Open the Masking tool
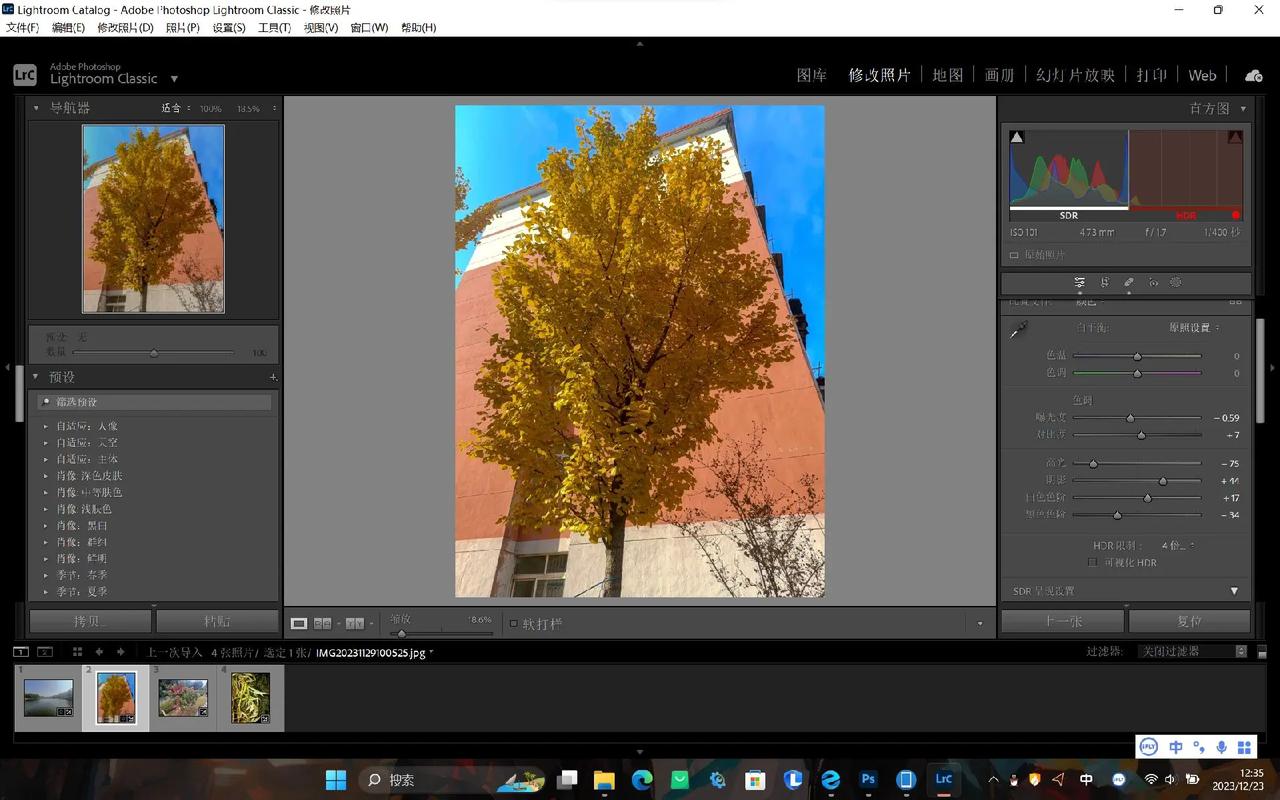Image resolution: width=1280 pixels, height=800 pixels. (1177, 282)
